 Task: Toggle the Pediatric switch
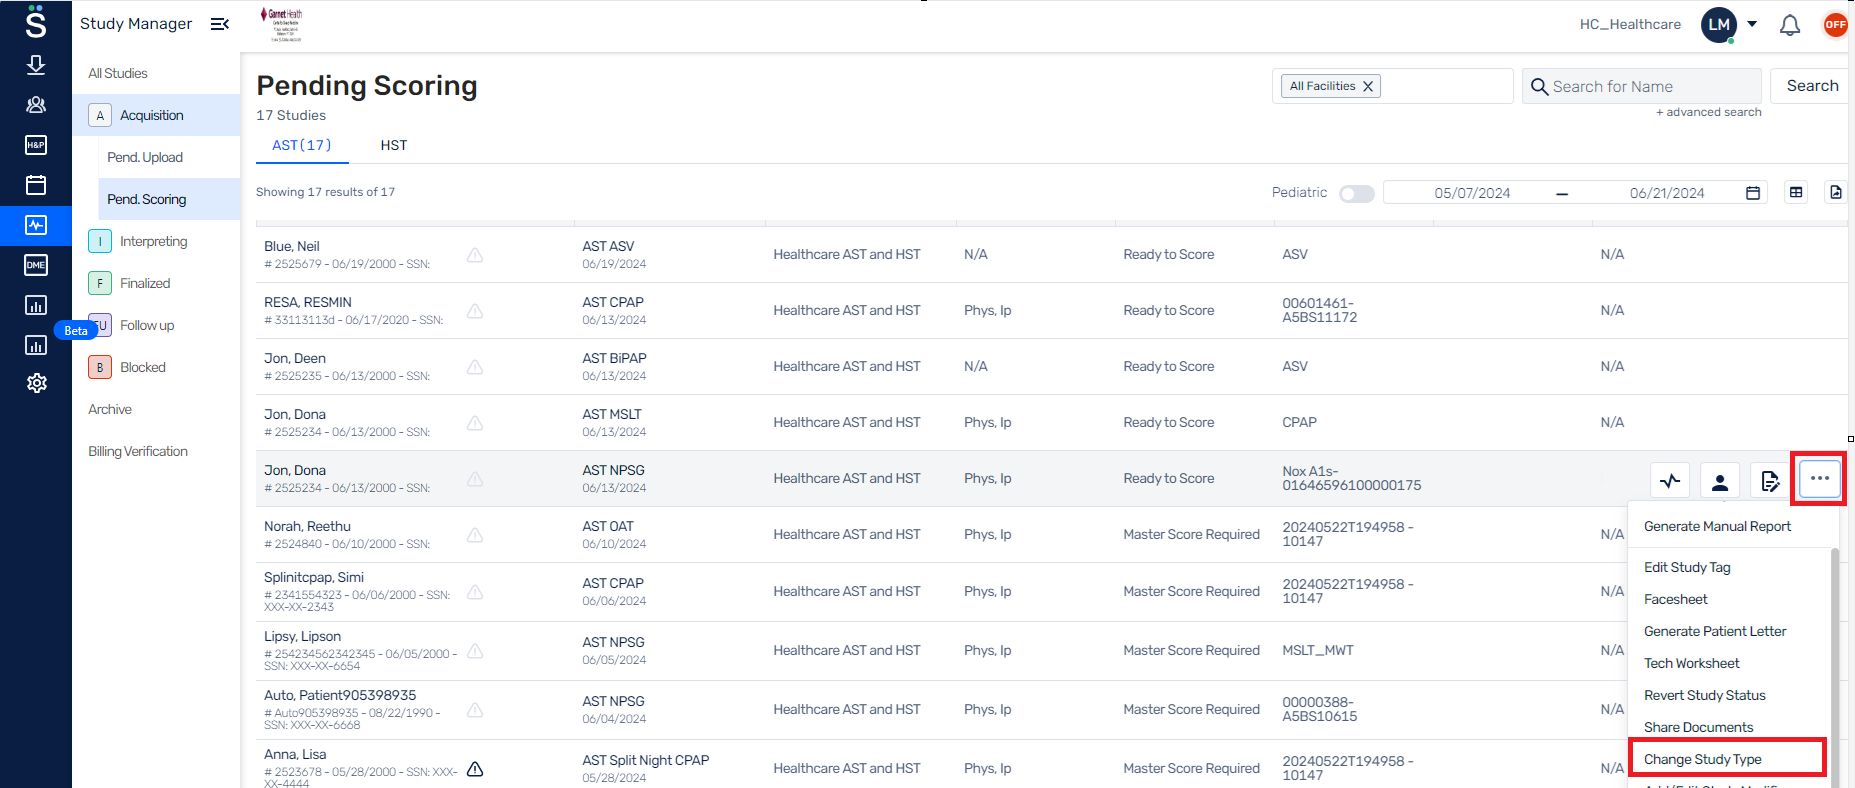tap(1357, 193)
